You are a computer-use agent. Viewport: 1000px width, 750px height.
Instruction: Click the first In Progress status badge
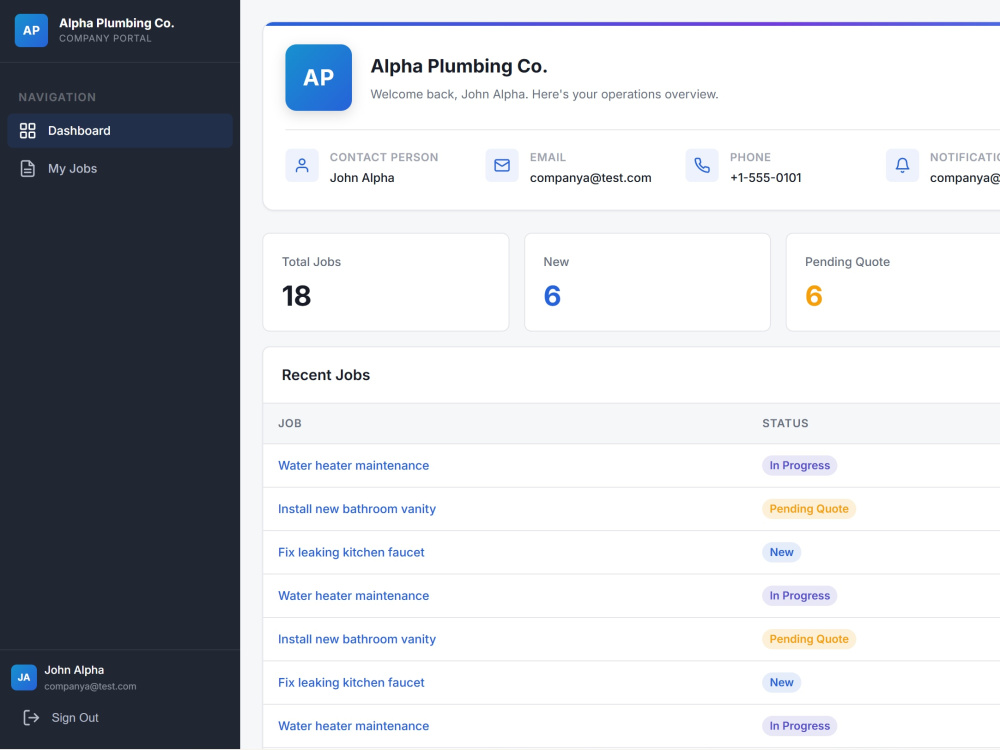(799, 466)
